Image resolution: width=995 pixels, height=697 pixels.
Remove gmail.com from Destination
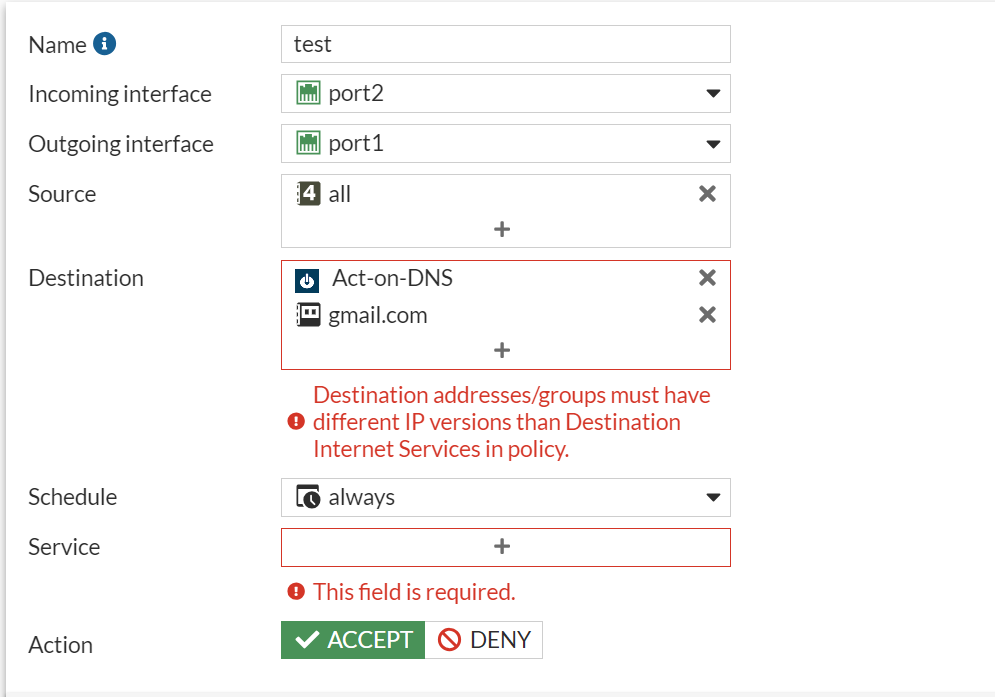click(x=707, y=315)
